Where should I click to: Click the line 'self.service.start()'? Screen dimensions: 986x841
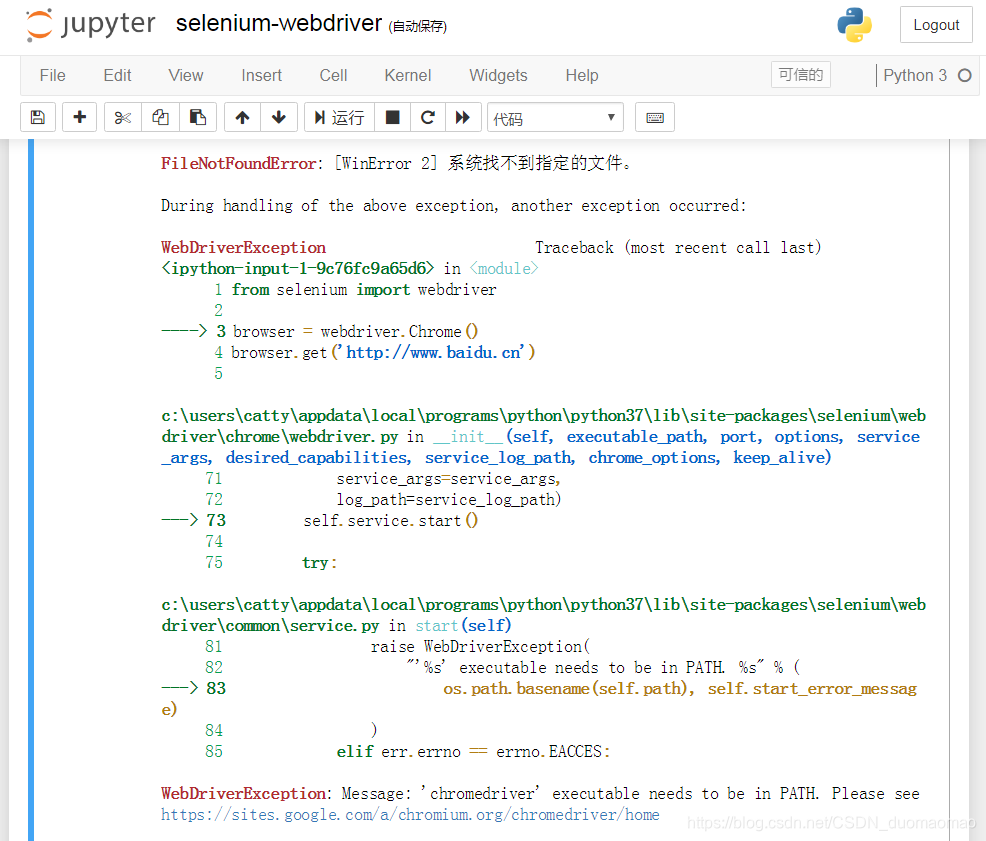pyautogui.click(x=391, y=521)
